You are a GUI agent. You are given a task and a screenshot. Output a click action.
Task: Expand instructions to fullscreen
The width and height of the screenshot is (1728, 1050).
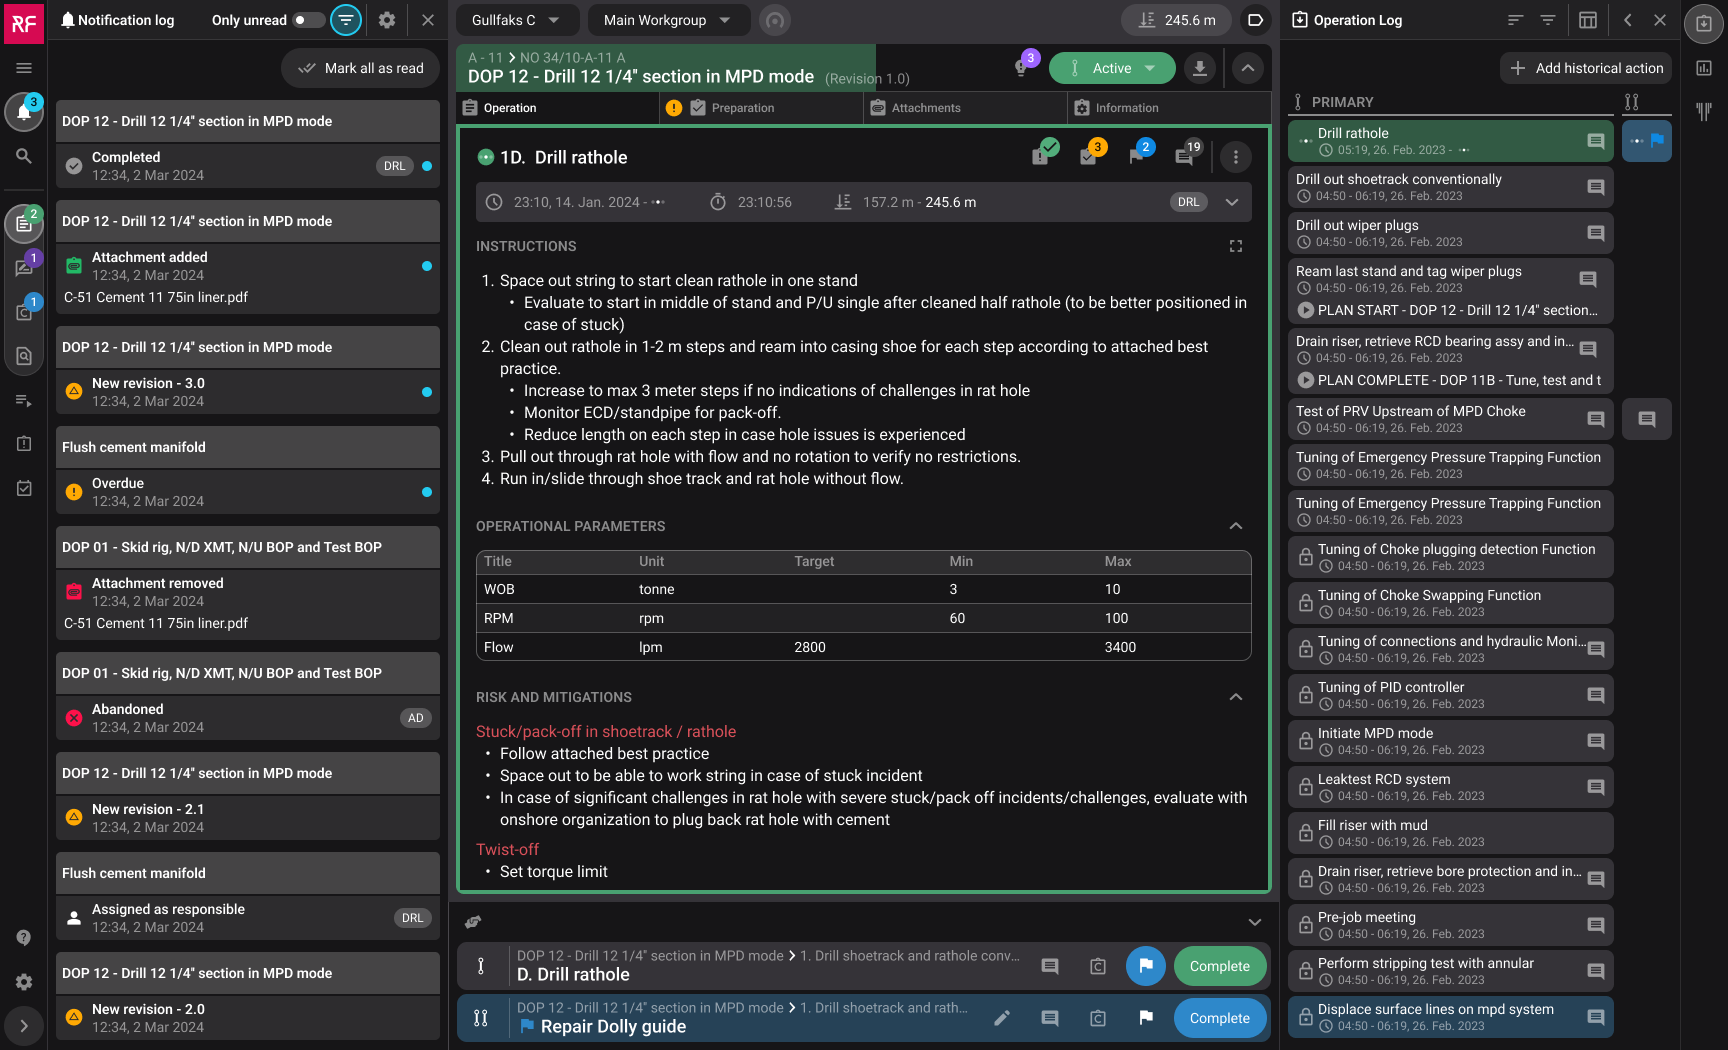click(1236, 246)
